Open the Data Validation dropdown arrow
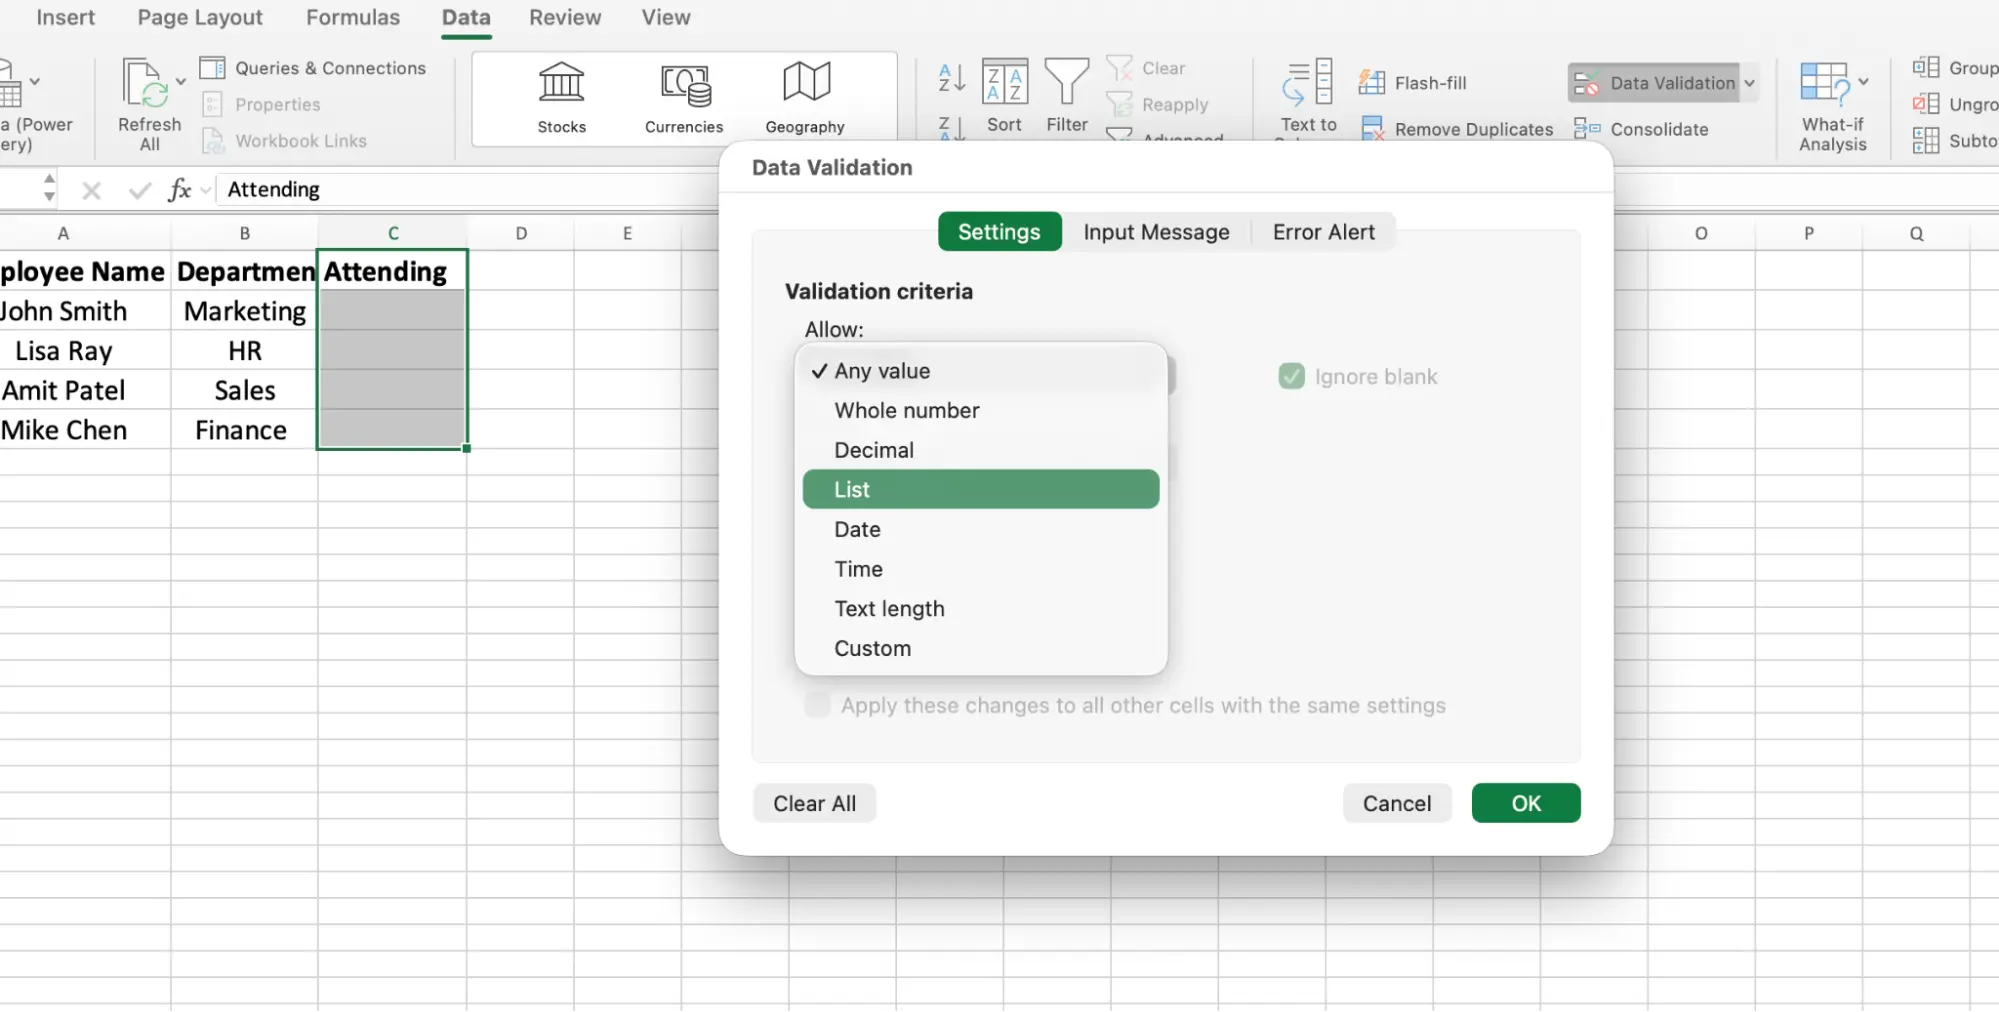This screenshot has height=1012, width=1999. (x=1751, y=83)
